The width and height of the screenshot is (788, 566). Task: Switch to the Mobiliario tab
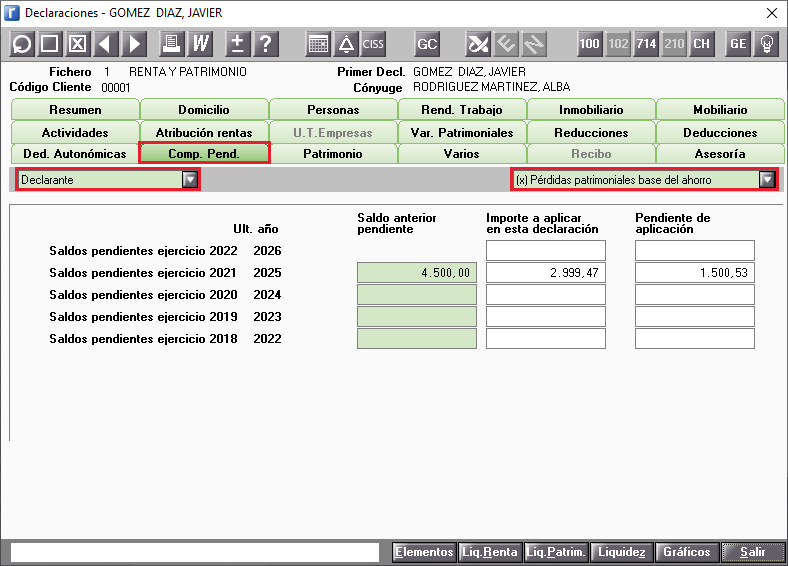(720, 110)
